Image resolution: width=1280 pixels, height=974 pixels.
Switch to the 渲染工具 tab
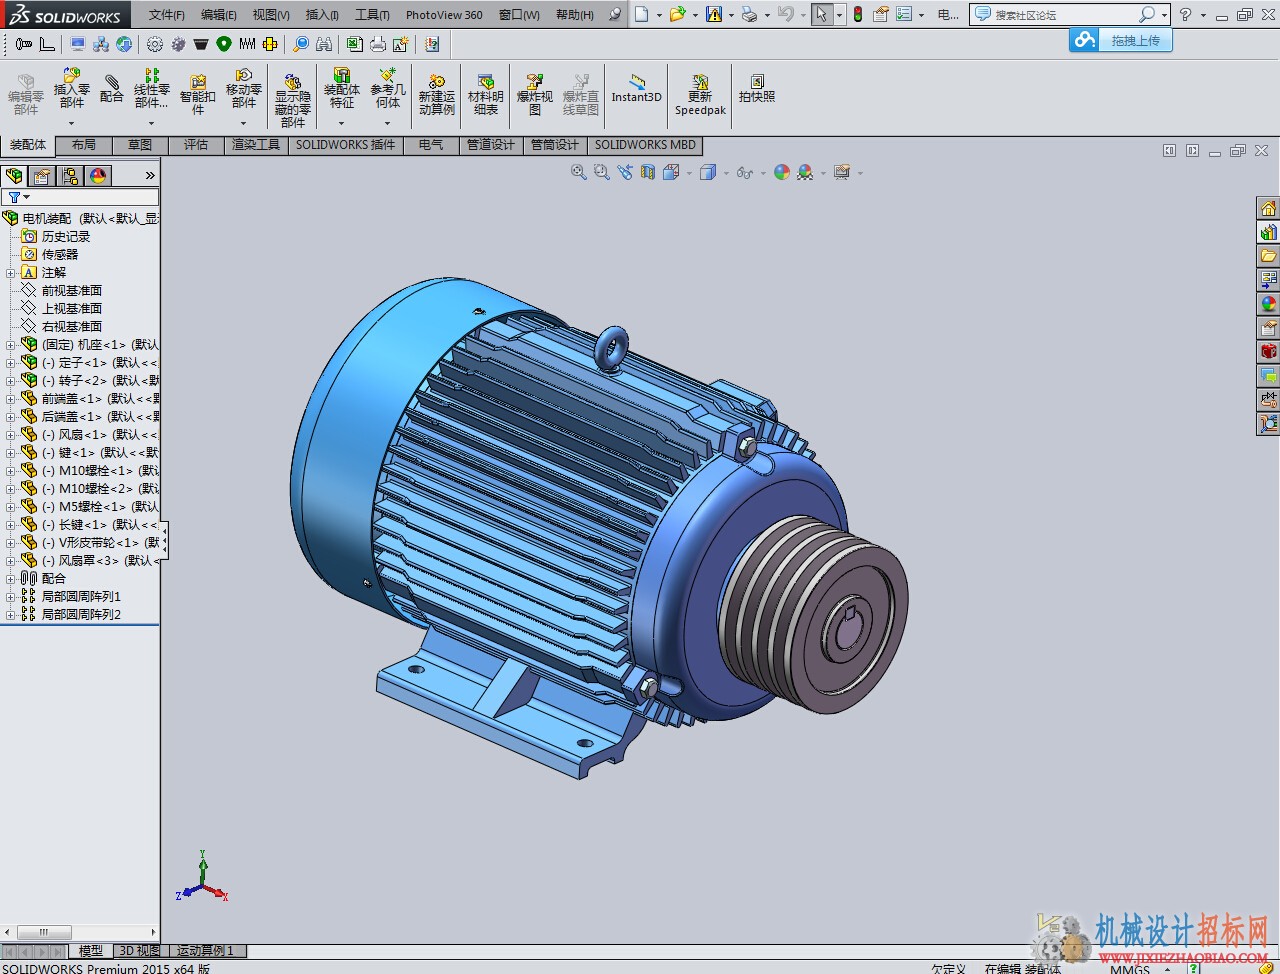(x=256, y=145)
